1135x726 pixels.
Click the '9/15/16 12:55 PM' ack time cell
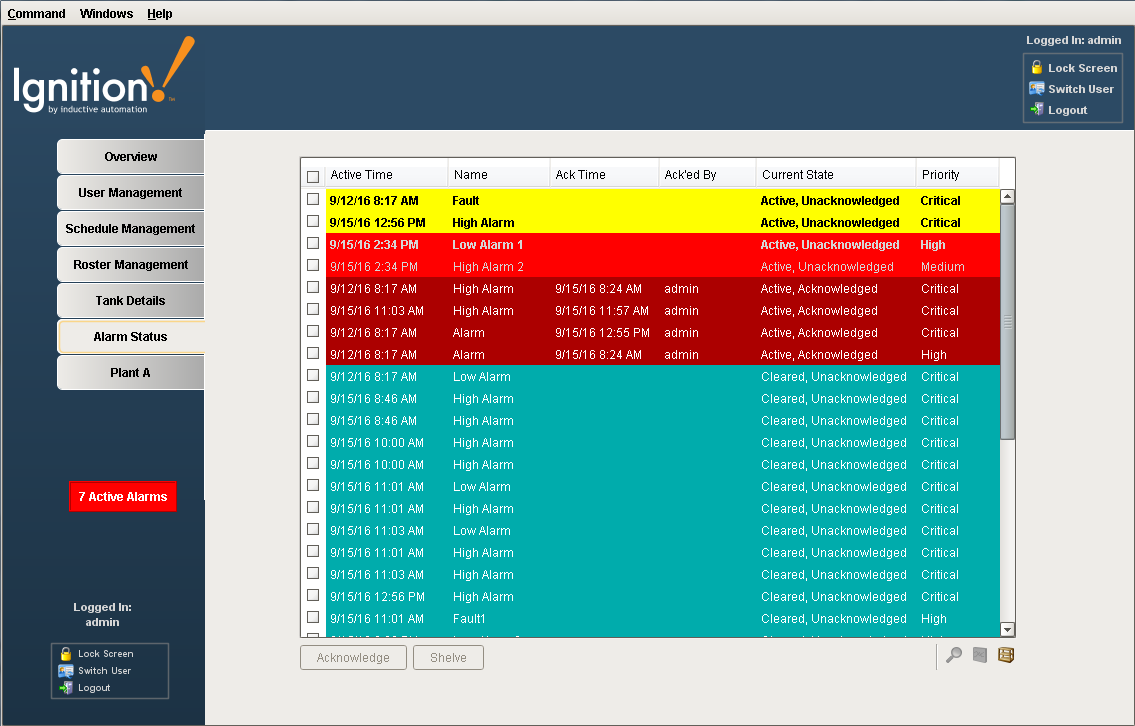(x=602, y=333)
